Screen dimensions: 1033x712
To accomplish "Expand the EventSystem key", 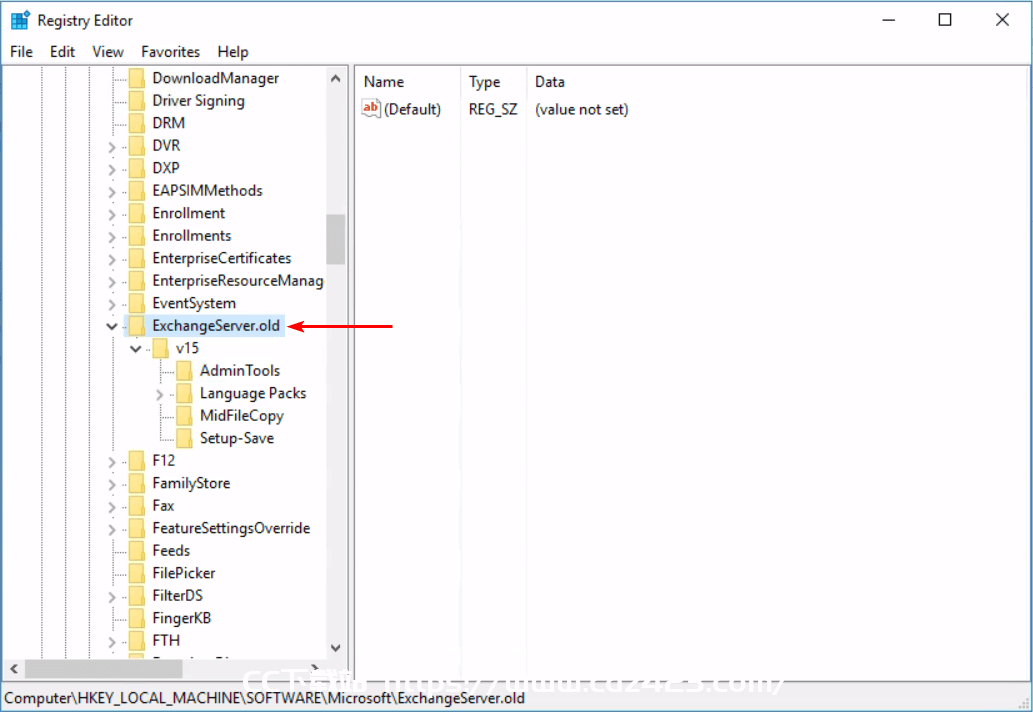I will point(112,304).
